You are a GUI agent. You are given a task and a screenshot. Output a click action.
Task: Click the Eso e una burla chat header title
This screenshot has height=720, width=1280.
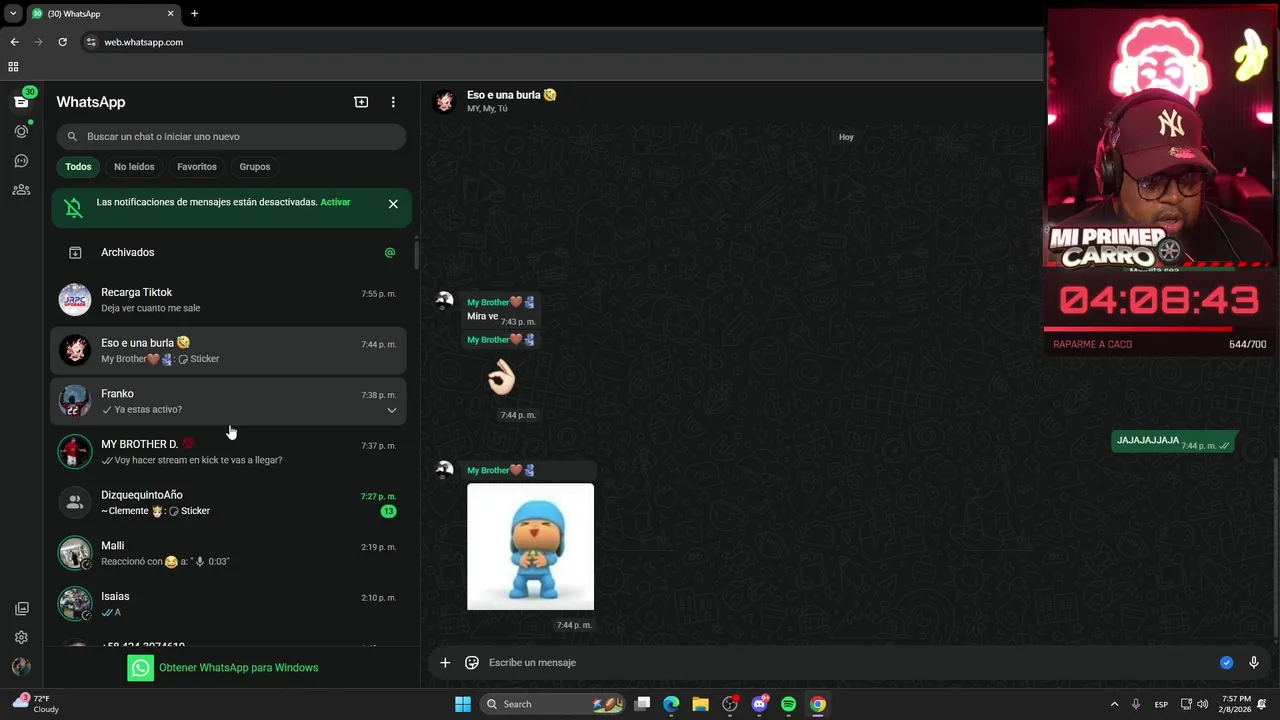pyautogui.click(x=511, y=95)
